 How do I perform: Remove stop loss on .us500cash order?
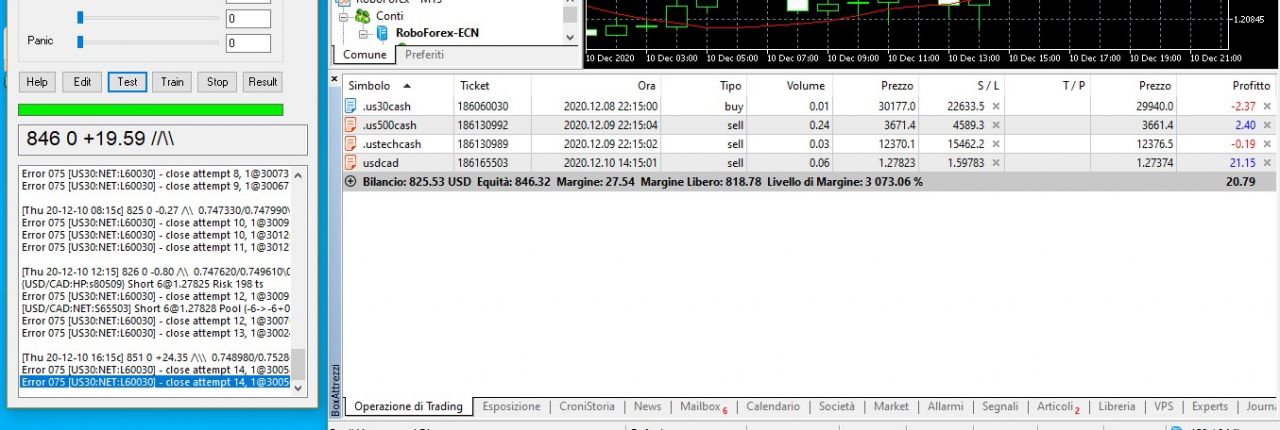point(996,125)
